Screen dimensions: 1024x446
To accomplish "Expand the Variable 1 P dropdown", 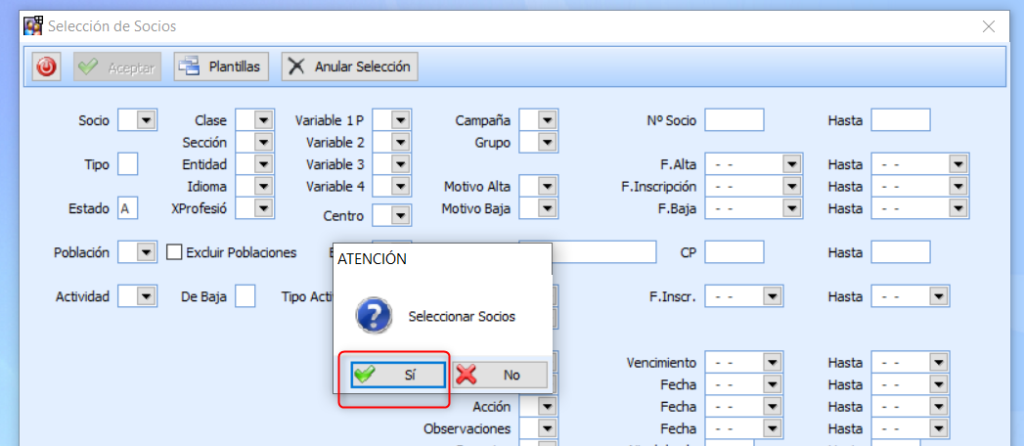I will pos(399,120).
